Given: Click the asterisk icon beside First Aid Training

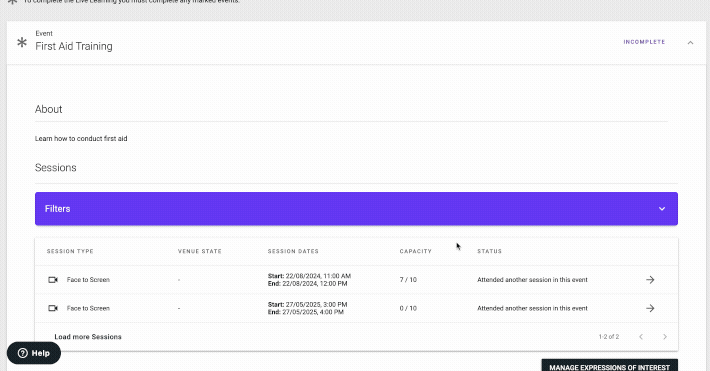Looking at the screenshot, I should [22, 43].
